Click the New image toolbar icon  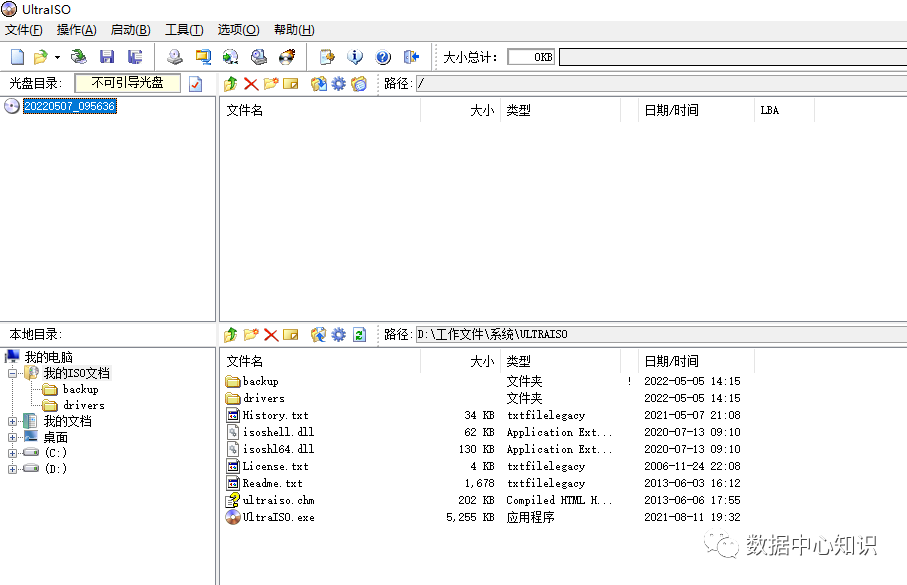[17, 57]
